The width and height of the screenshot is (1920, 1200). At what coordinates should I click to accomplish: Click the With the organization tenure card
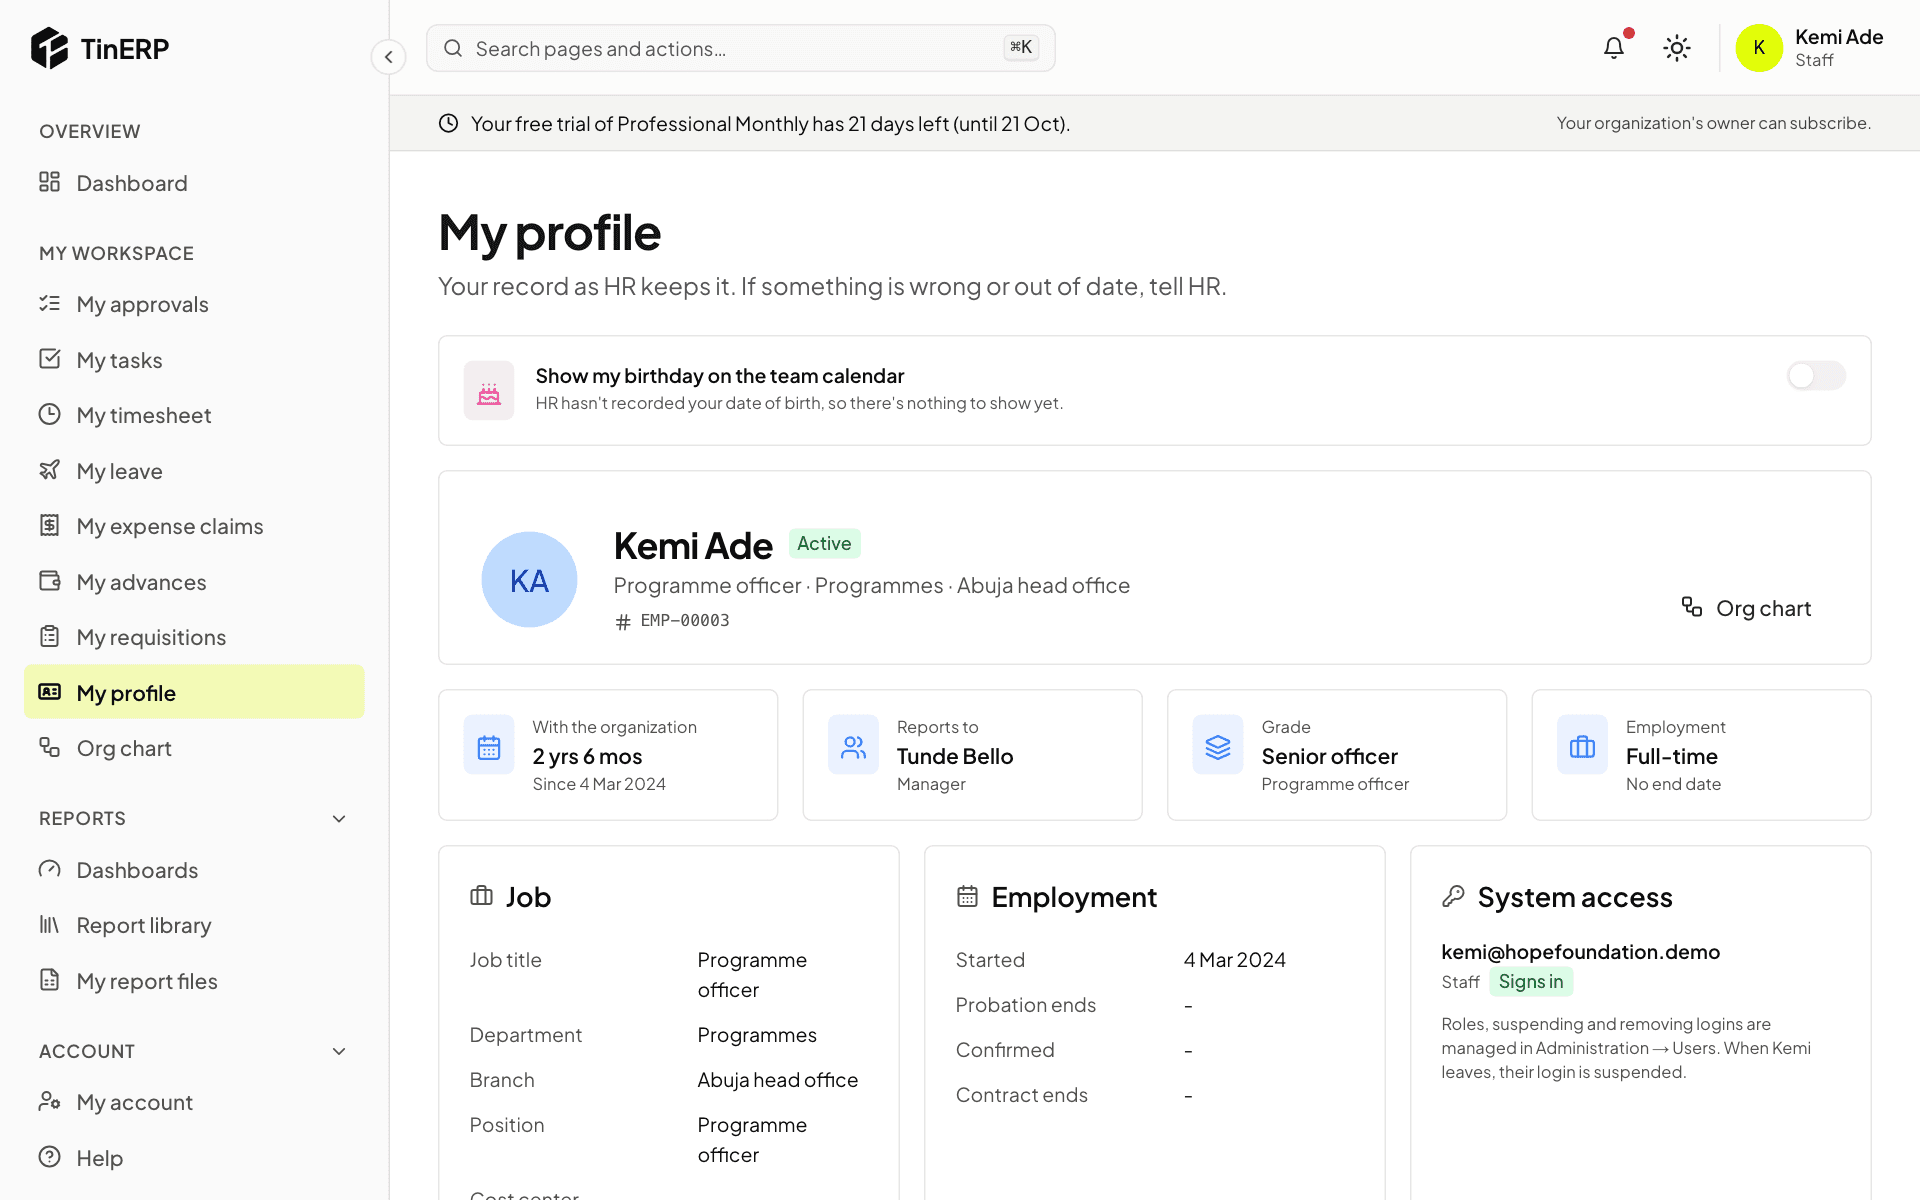pos(608,755)
